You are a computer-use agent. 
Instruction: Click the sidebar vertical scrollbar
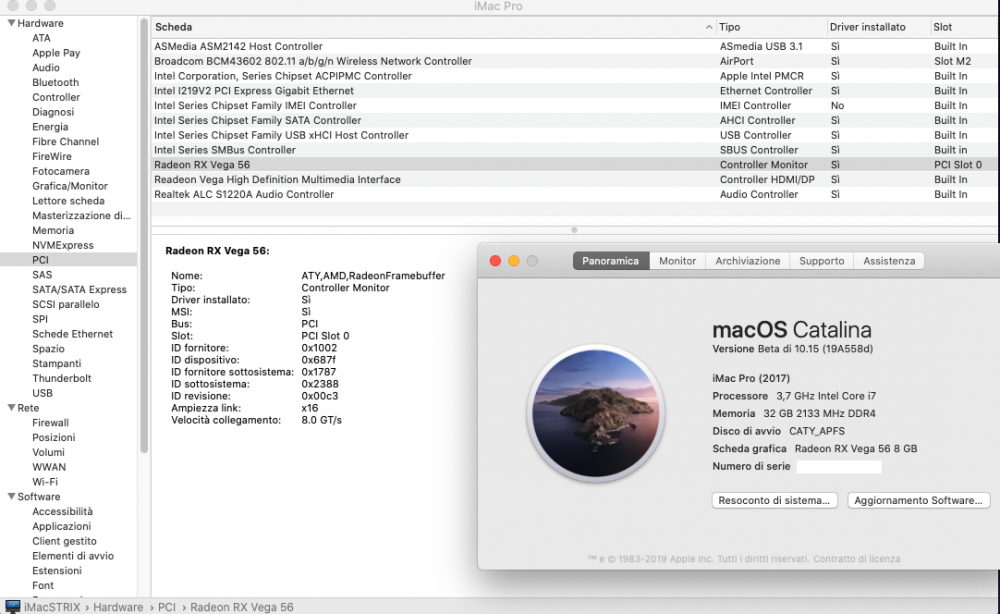[144, 236]
